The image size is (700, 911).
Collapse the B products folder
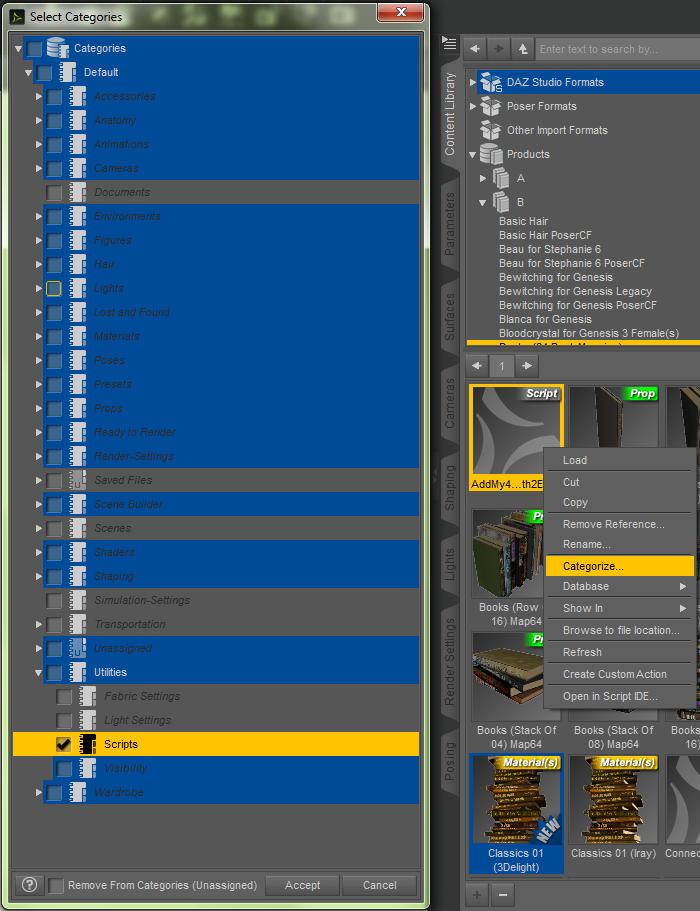(x=482, y=203)
